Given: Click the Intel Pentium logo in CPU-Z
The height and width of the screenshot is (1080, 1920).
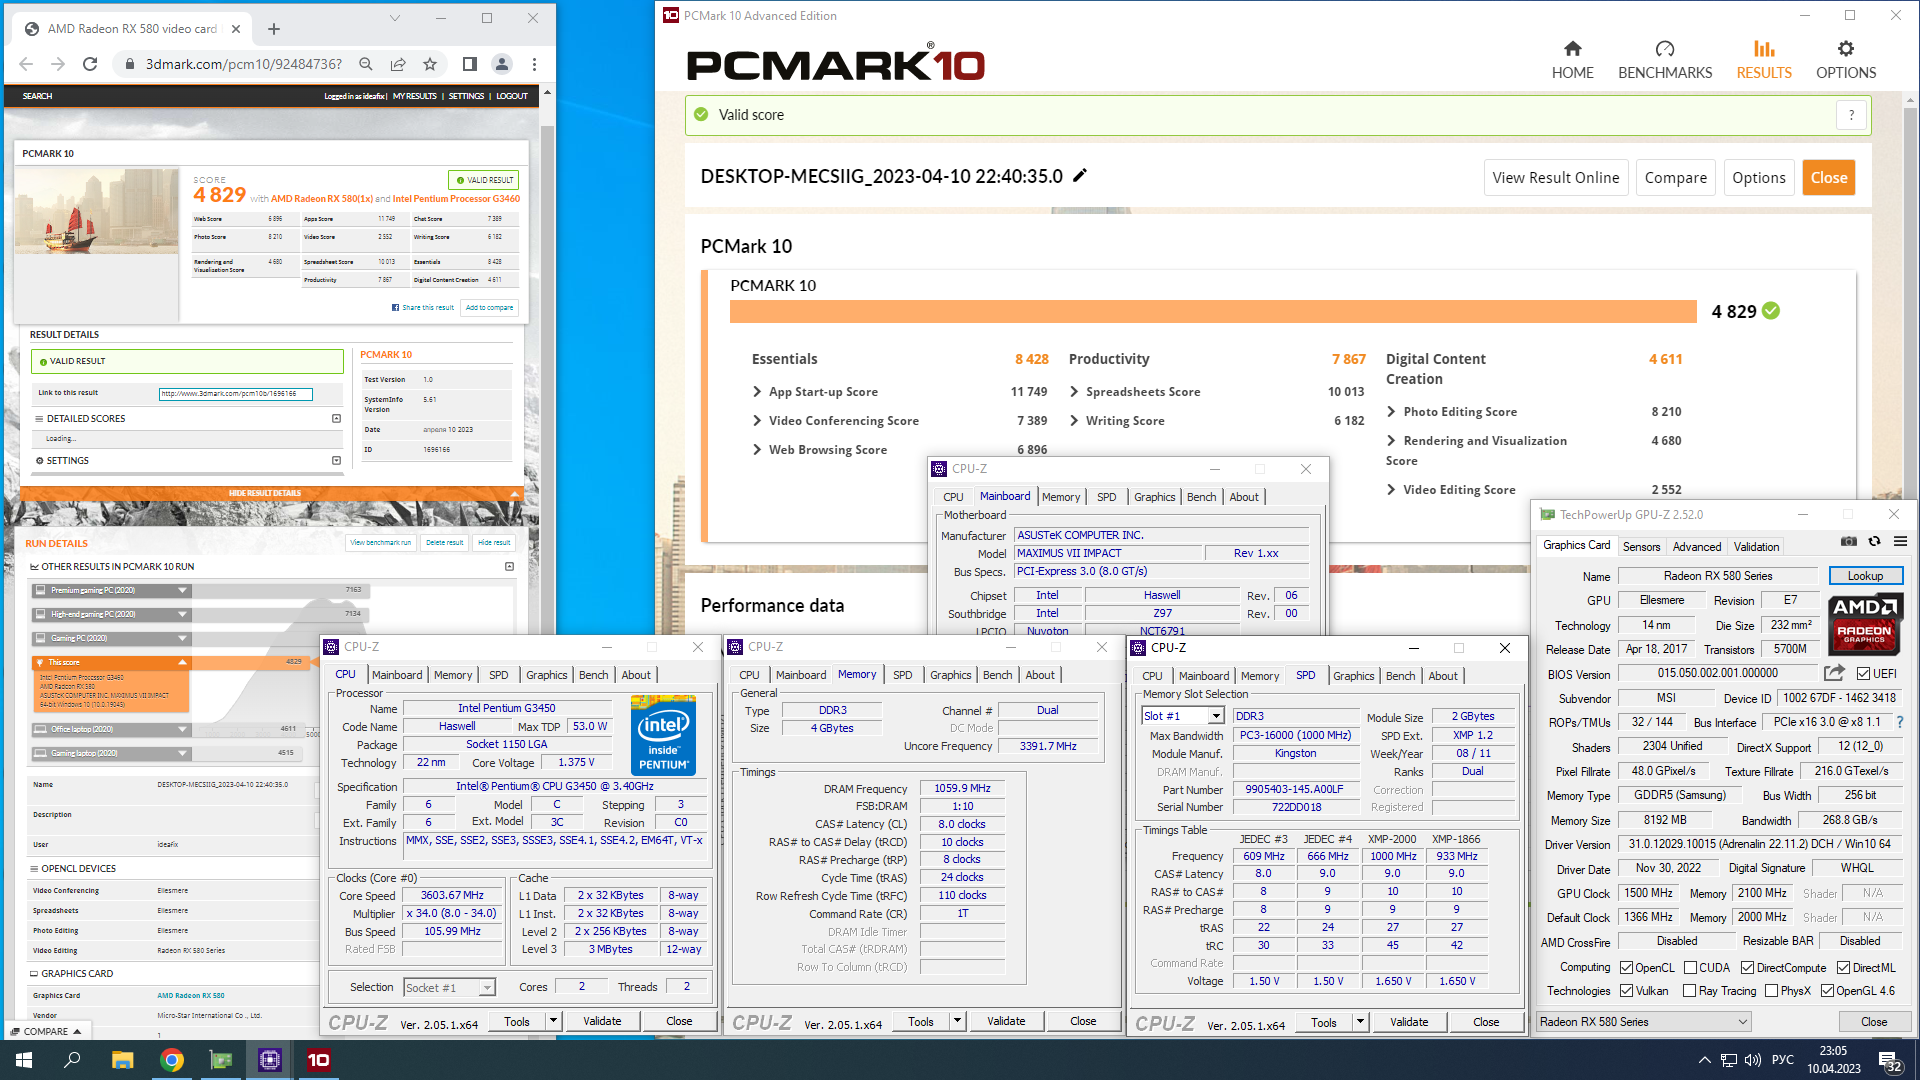Looking at the screenshot, I should [x=663, y=737].
